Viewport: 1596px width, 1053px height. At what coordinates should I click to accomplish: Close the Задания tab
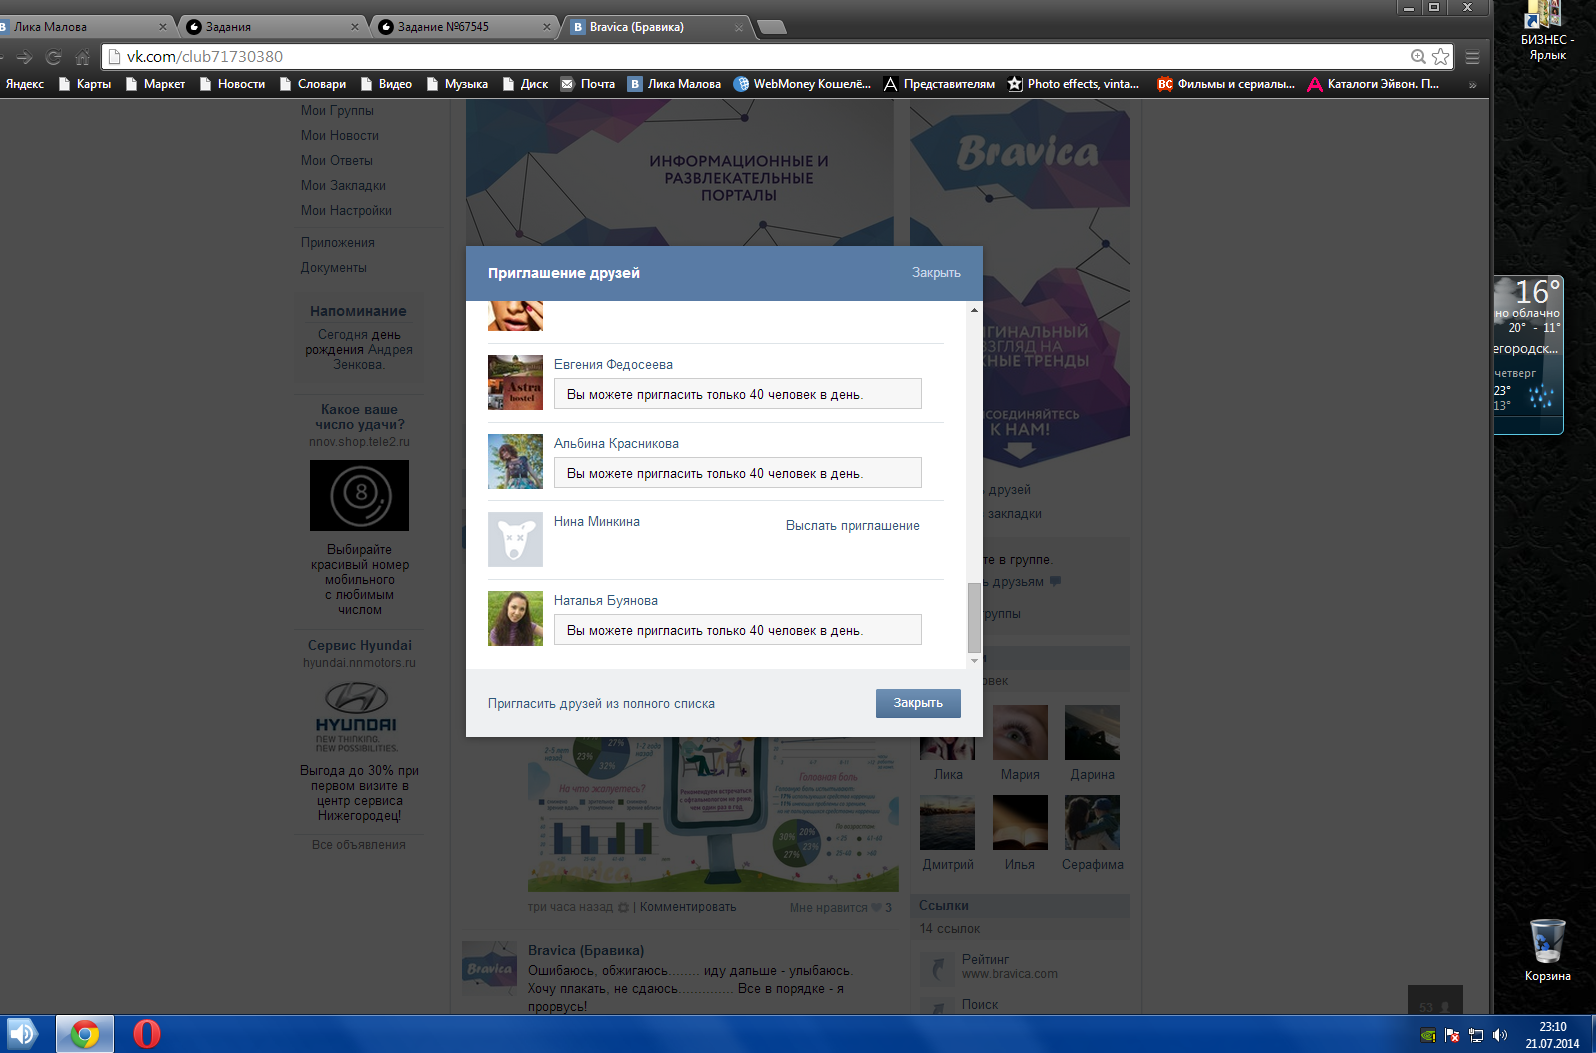pyautogui.click(x=355, y=27)
